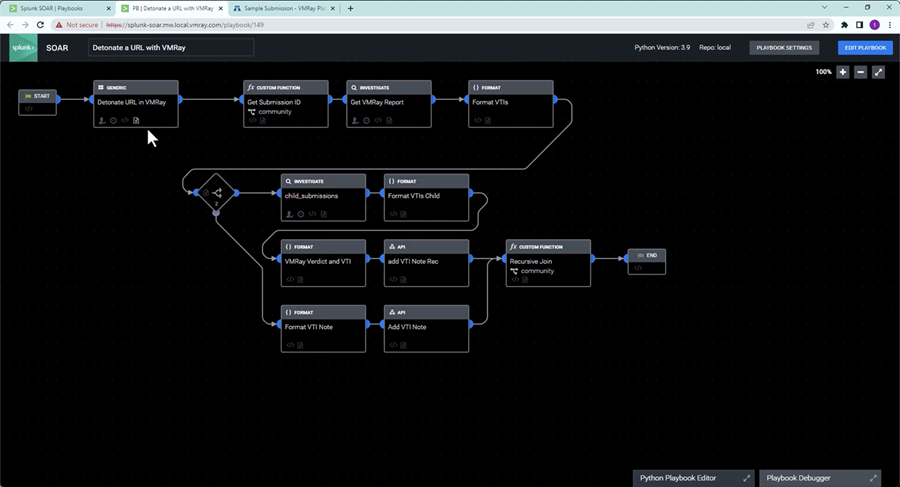Click clock icon in Get VMRay Report block
Image resolution: width=900 pixels, height=487 pixels.
click(366, 121)
